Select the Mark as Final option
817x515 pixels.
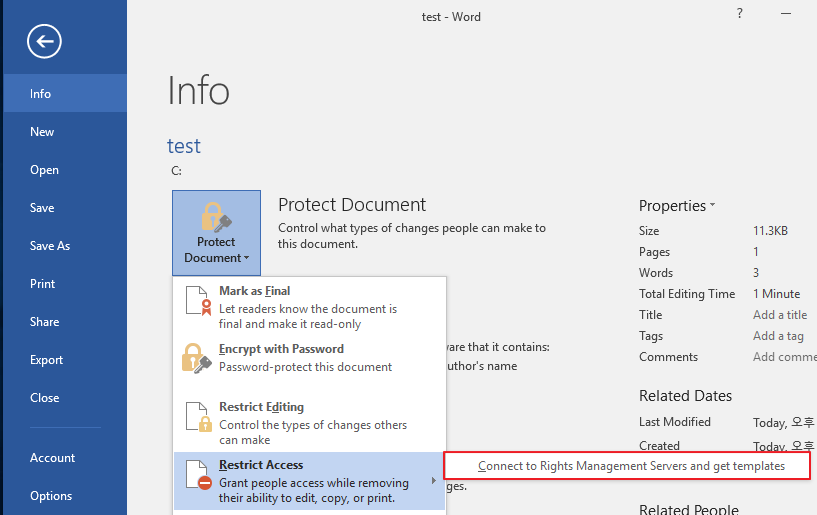[310, 307]
